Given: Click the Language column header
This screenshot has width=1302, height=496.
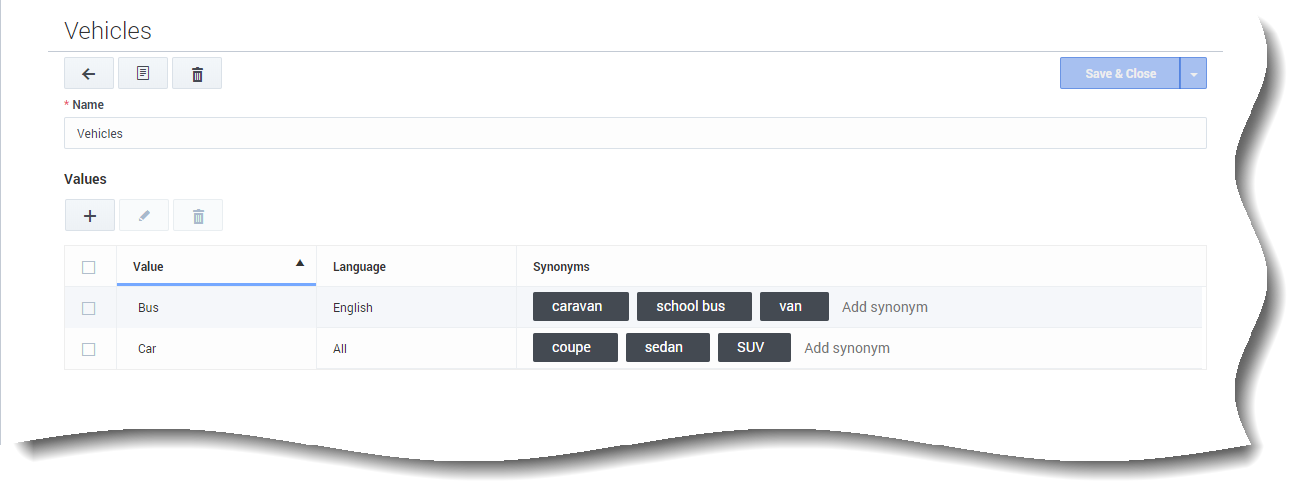Looking at the screenshot, I should coord(359,267).
